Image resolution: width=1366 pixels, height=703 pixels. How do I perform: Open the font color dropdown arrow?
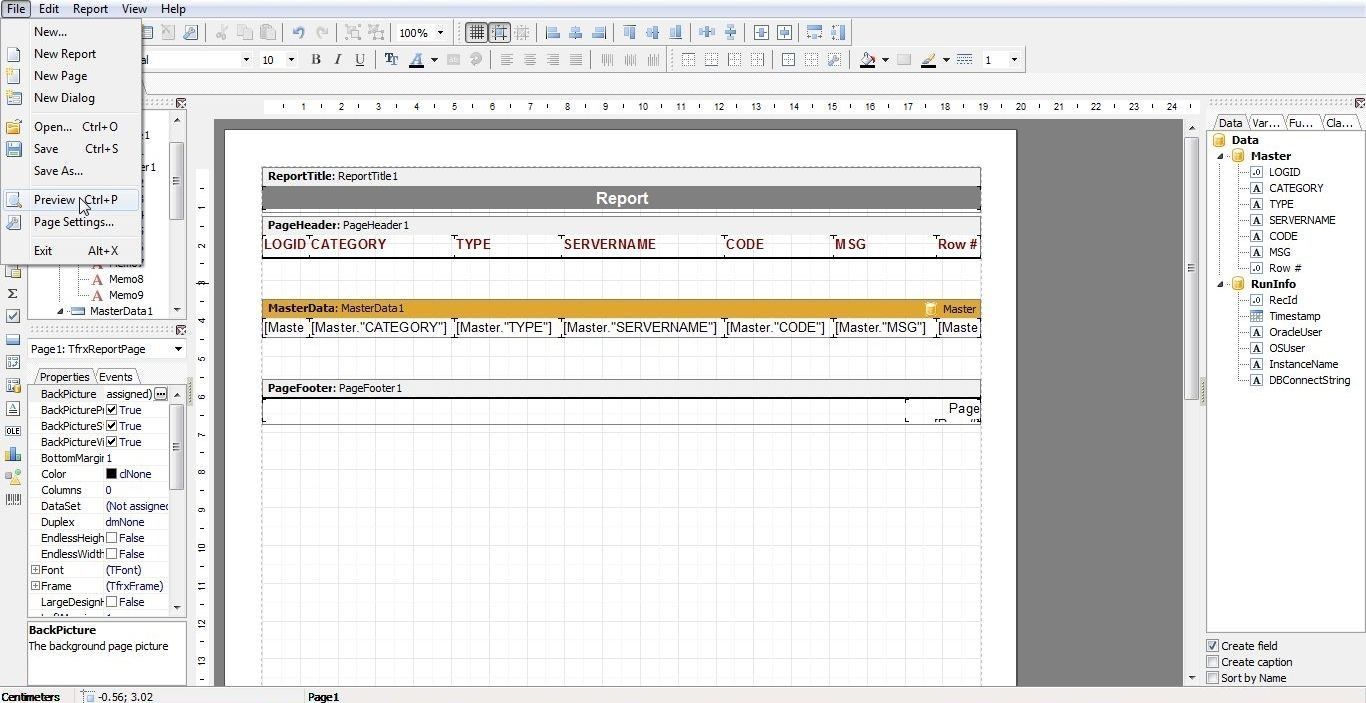434,60
